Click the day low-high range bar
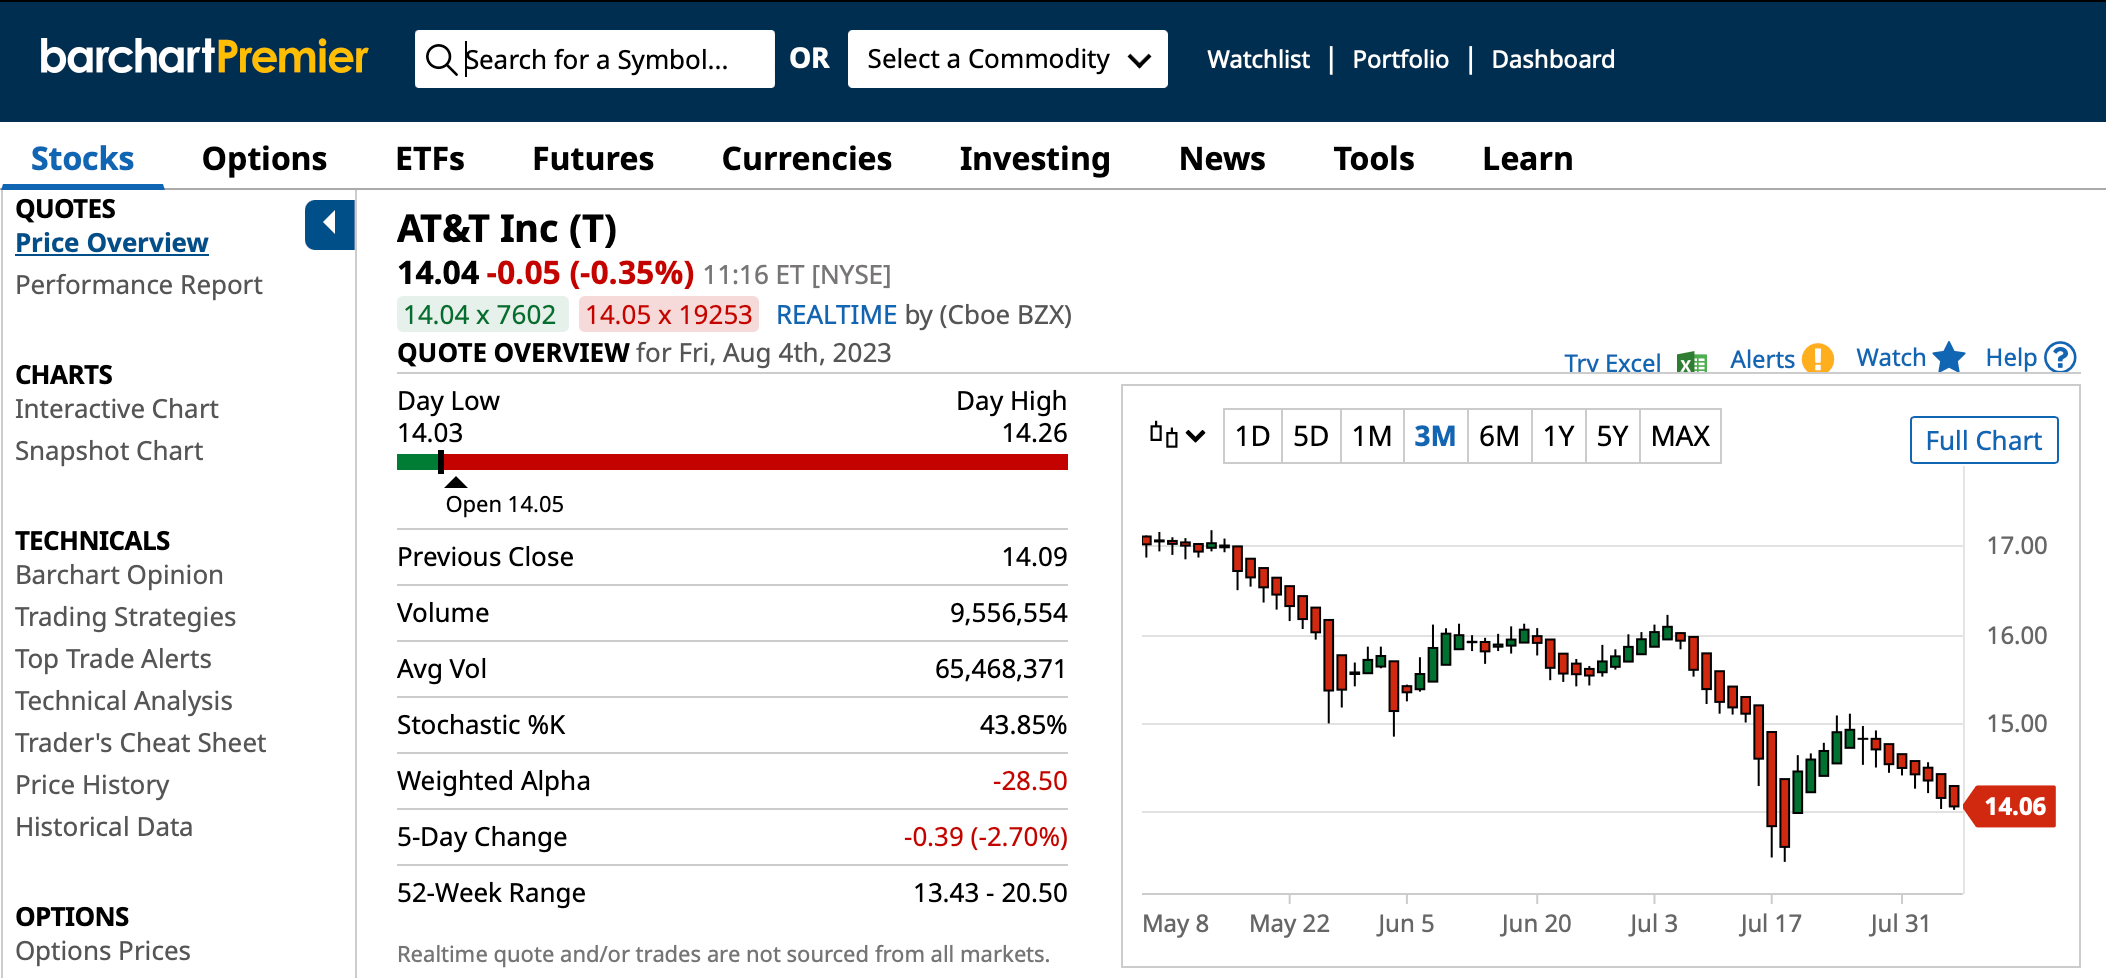This screenshot has width=2106, height=978. click(732, 462)
